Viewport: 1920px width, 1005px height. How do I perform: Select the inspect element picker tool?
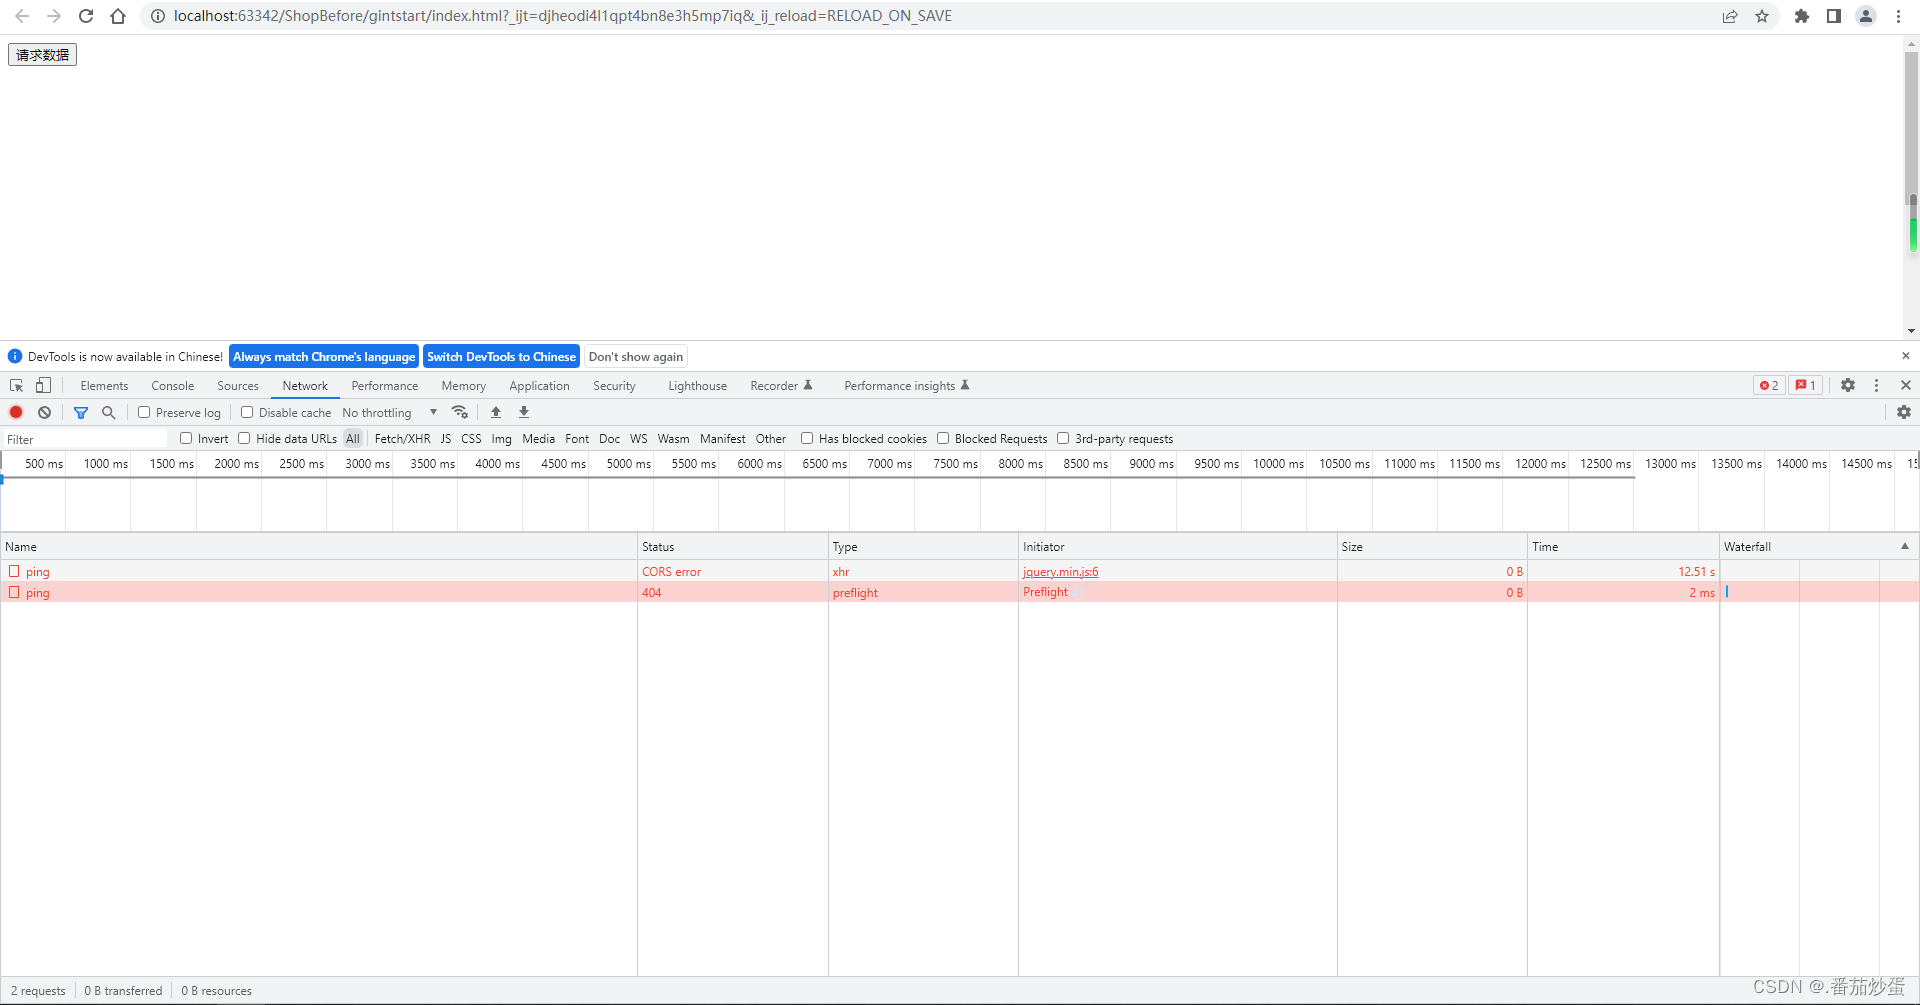[16, 386]
